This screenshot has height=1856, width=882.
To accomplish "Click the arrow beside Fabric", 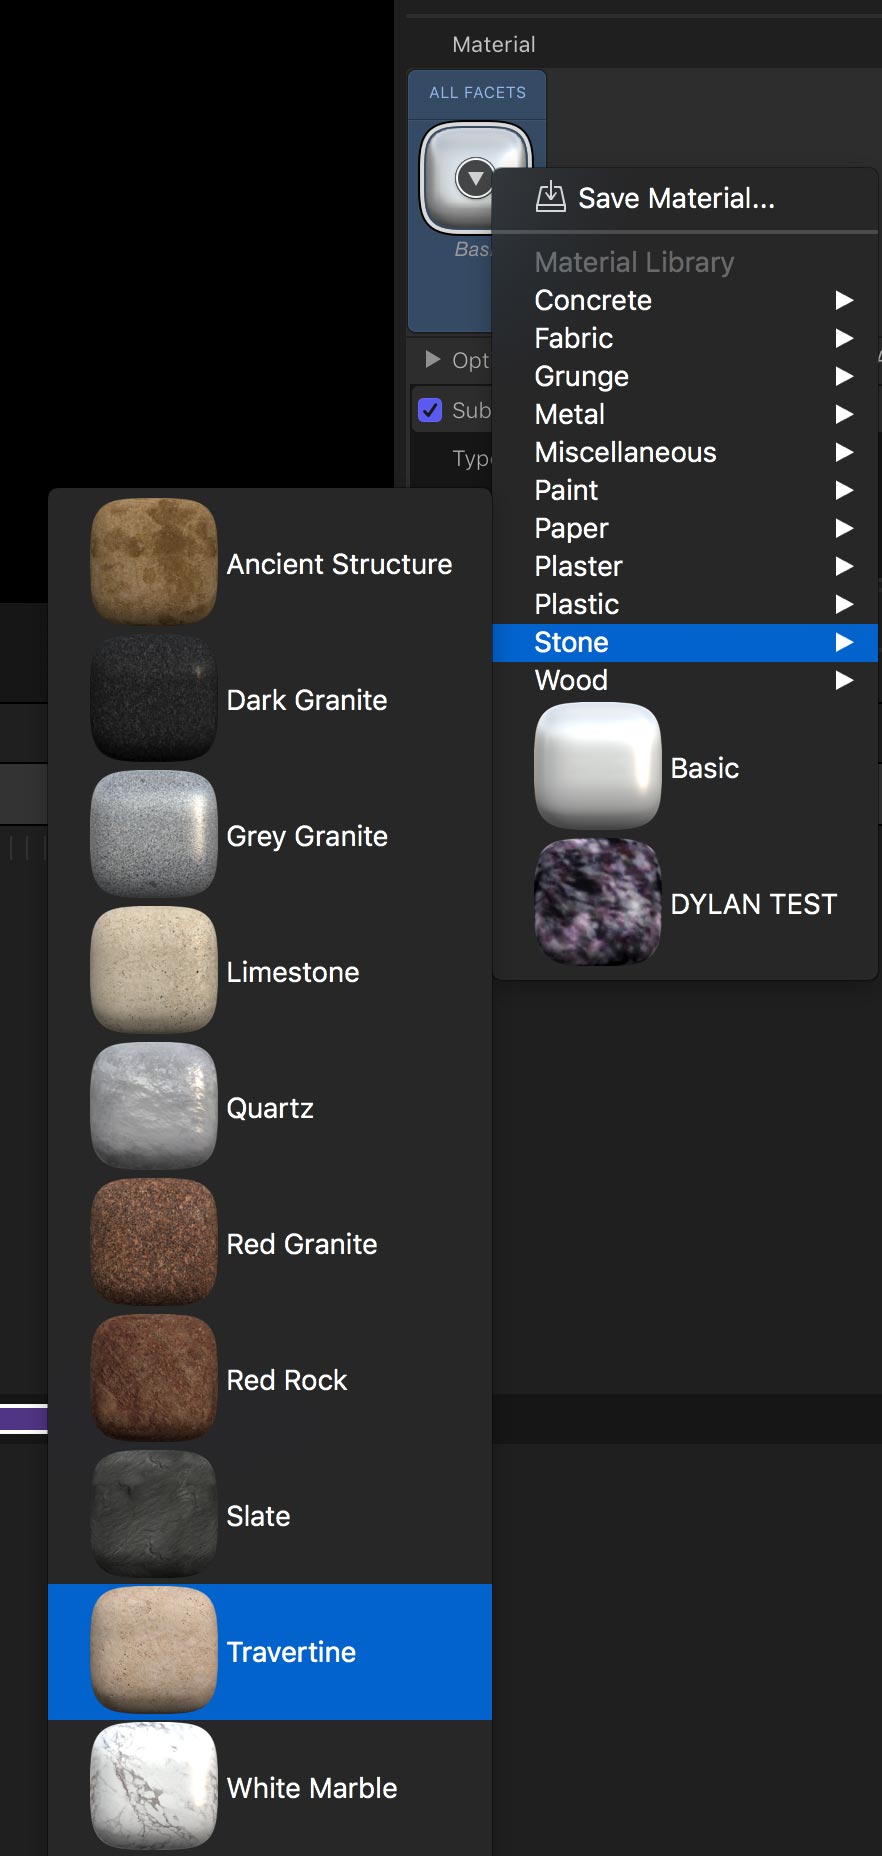I will (x=844, y=338).
